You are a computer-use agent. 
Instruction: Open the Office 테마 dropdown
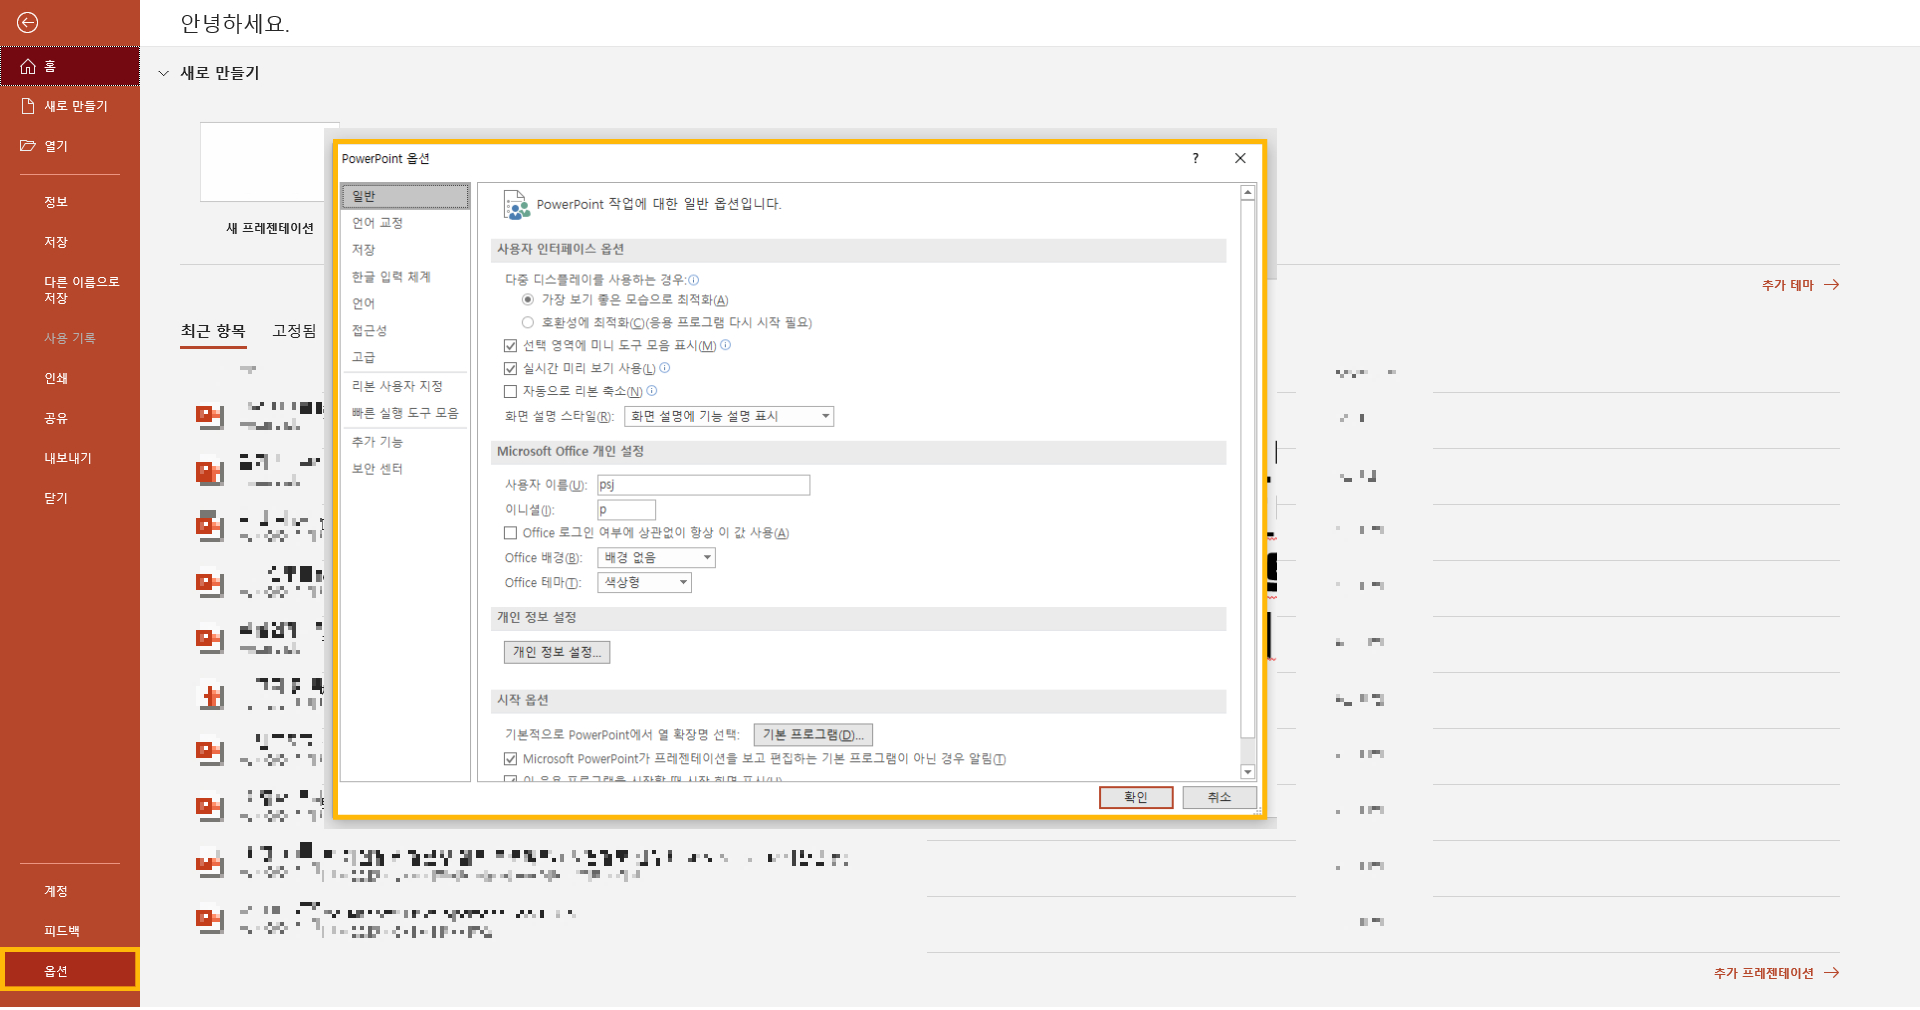[x=644, y=582]
